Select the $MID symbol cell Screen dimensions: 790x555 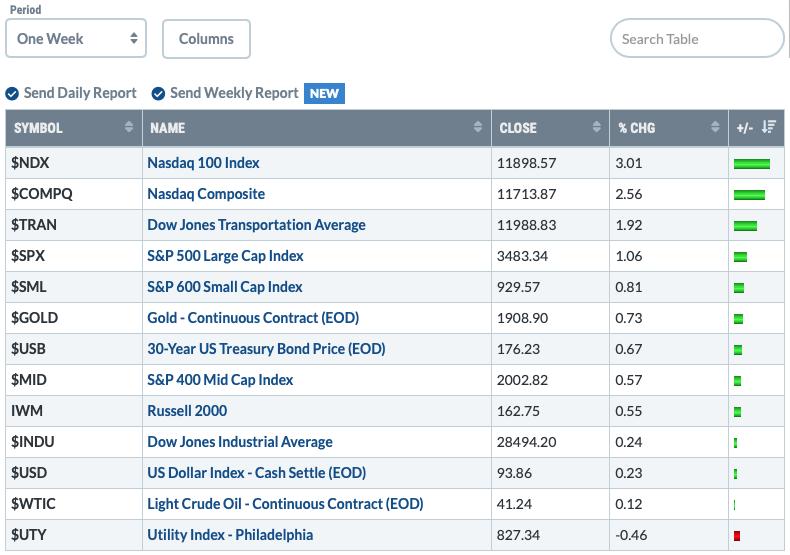(74, 380)
